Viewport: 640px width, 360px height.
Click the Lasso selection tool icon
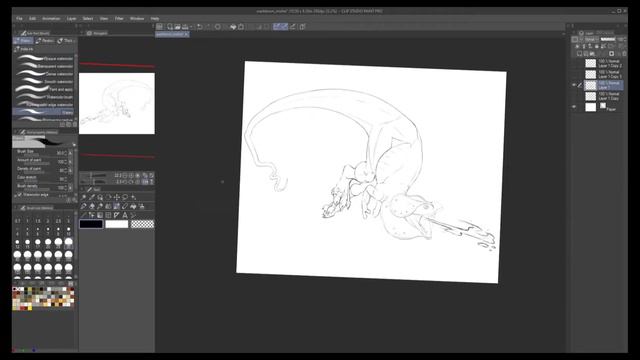click(x=125, y=197)
